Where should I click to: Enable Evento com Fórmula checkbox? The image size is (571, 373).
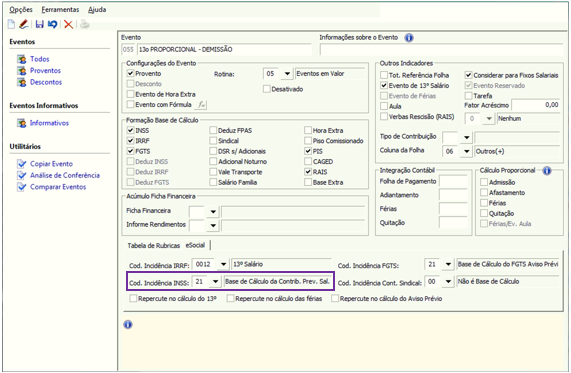point(130,105)
